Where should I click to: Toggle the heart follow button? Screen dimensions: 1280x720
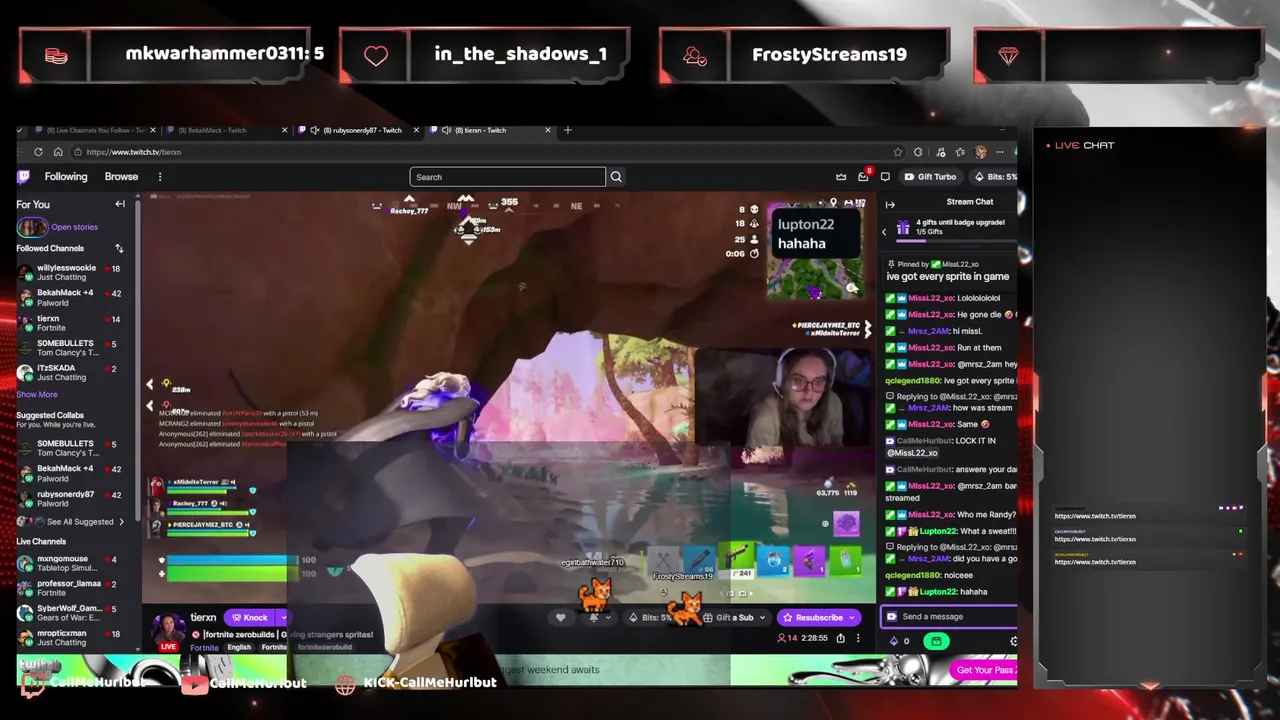tap(560, 618)
